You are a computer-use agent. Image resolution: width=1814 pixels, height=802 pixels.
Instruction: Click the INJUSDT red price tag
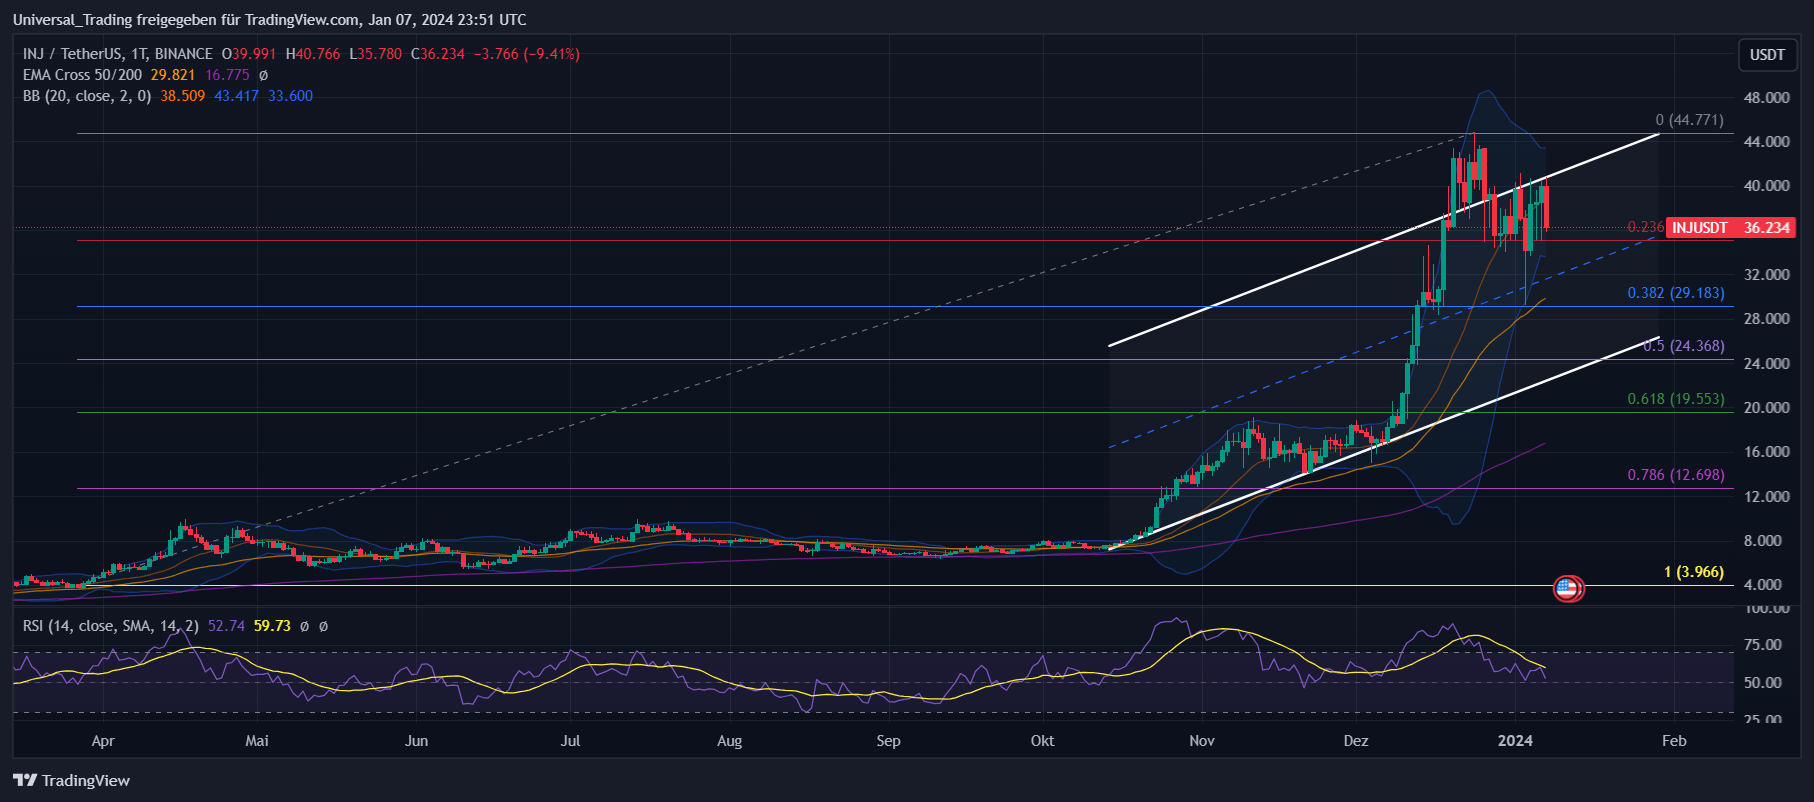pyautogui.click(x=1731, y=228)
